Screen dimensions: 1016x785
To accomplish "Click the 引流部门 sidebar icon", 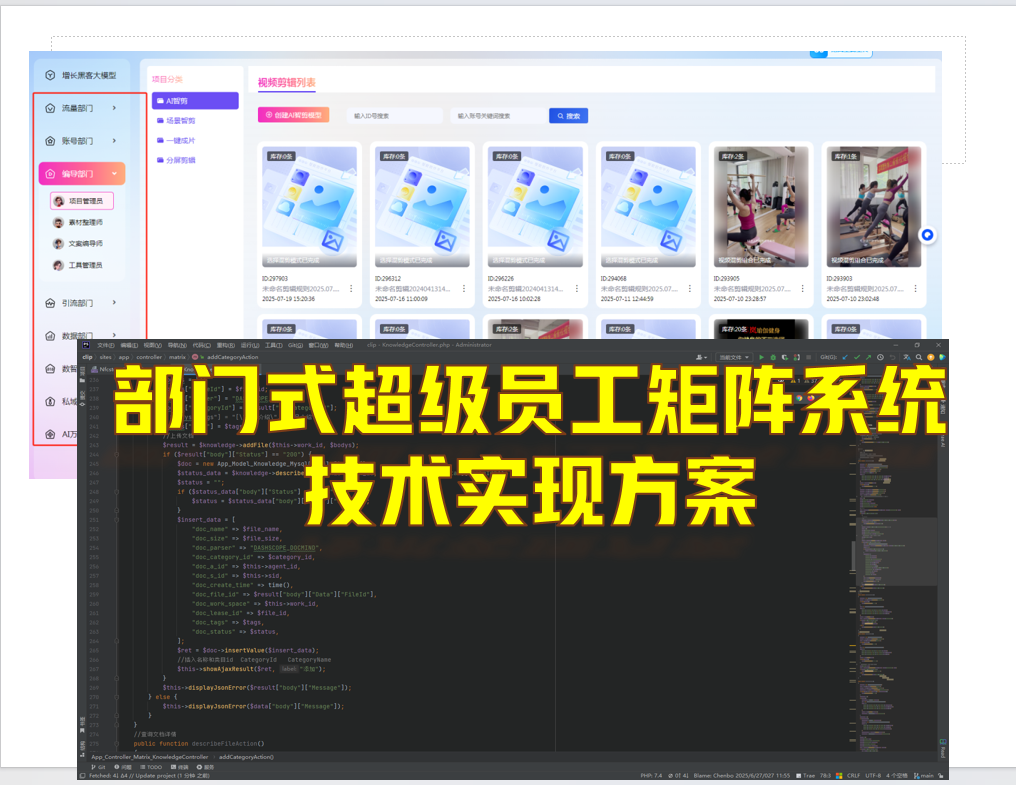I will pyautogui.click(x=50, y=303).
